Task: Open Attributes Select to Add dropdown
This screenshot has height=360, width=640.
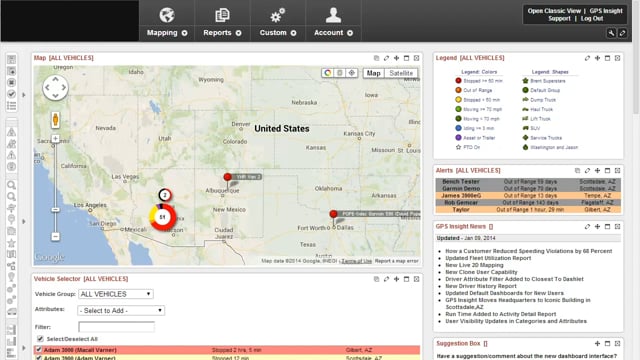Action: click(x=121, y=311)
